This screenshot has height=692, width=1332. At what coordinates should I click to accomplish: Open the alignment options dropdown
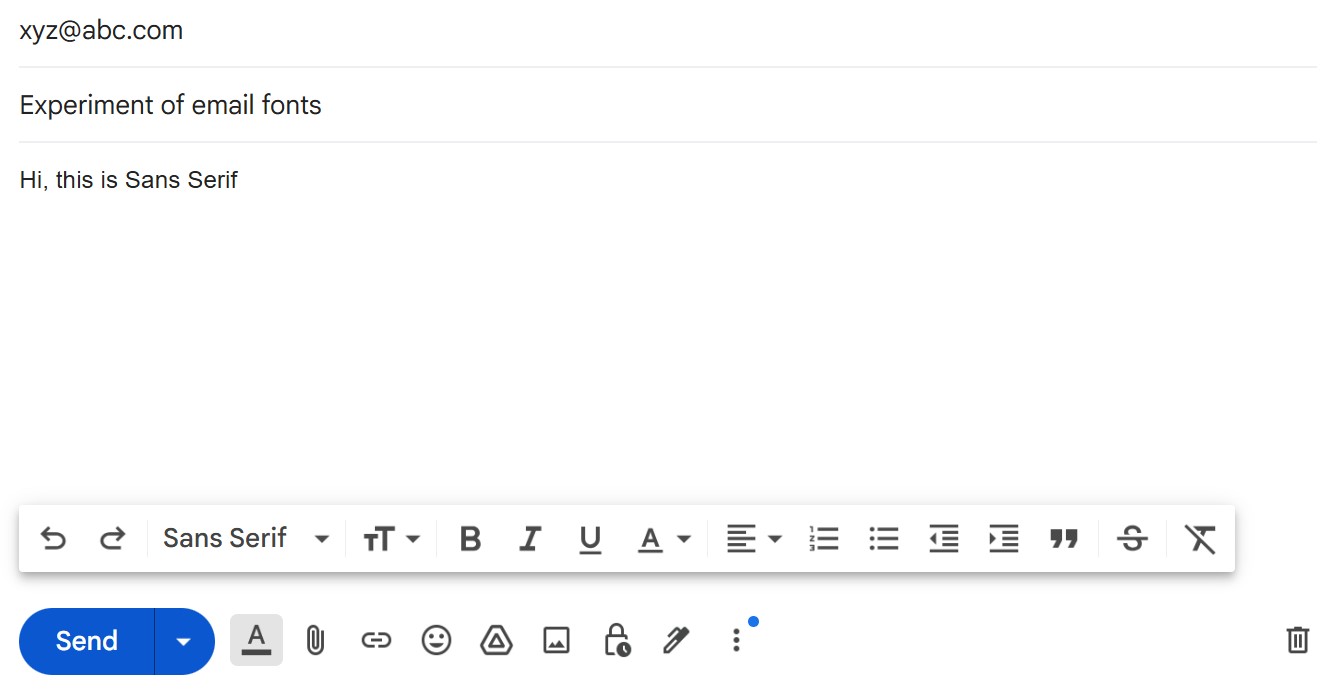point(753,538)
